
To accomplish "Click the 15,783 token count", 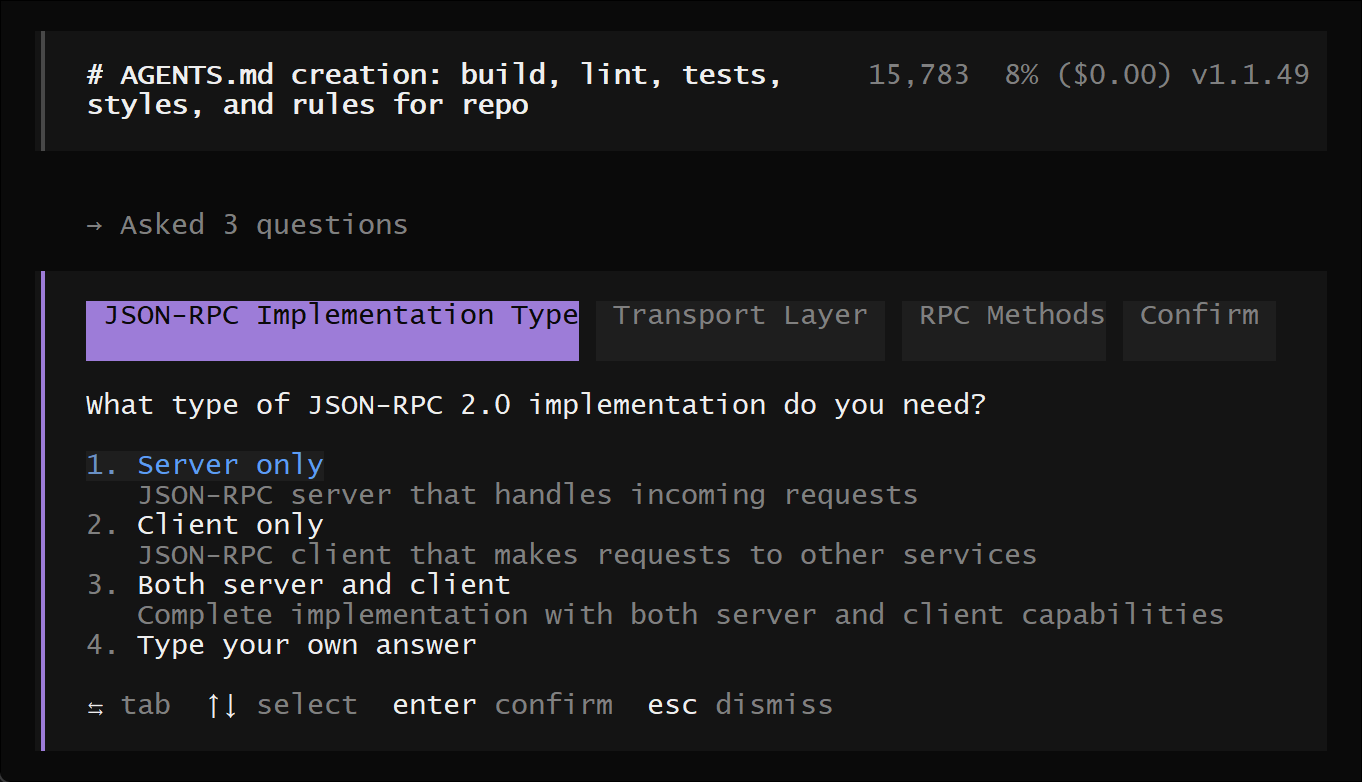I will click(x=918, y=75).
